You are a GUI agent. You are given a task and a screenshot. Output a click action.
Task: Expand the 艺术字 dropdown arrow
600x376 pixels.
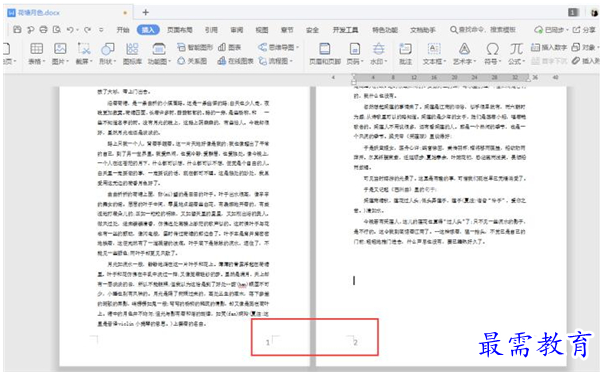(x=475, y=62)
